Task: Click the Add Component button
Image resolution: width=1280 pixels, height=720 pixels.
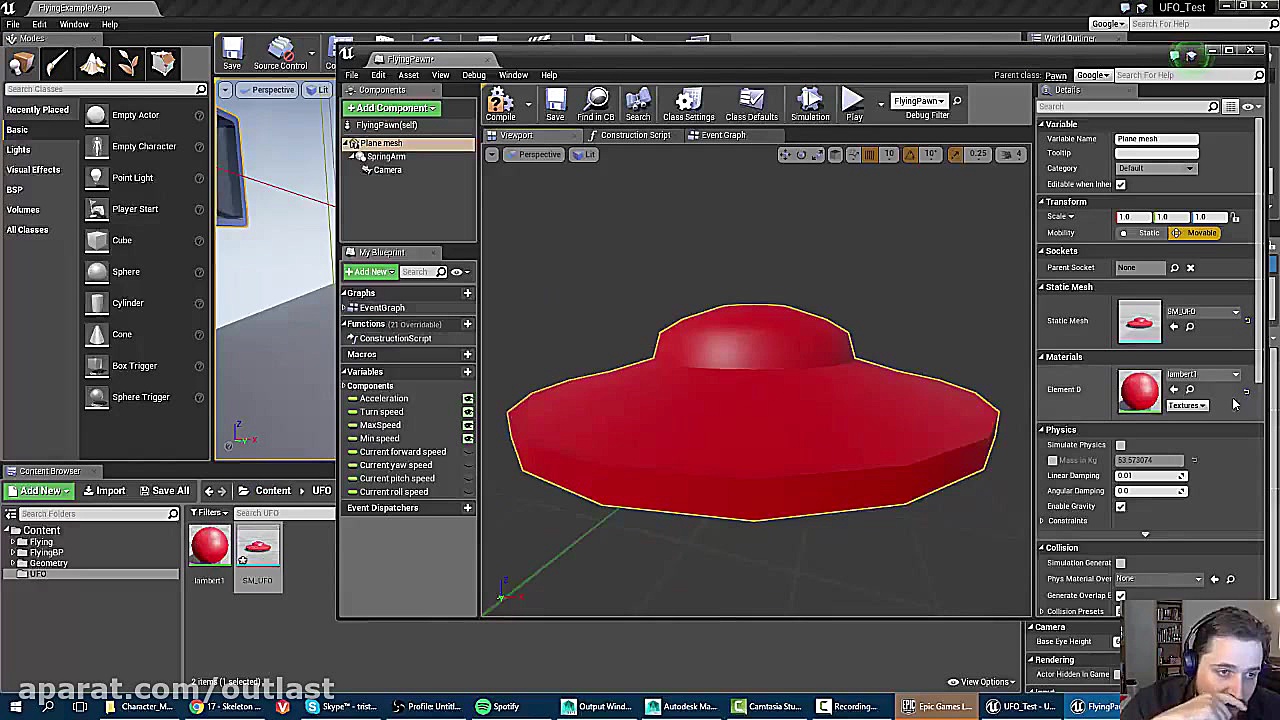Action: coord(390,108)
